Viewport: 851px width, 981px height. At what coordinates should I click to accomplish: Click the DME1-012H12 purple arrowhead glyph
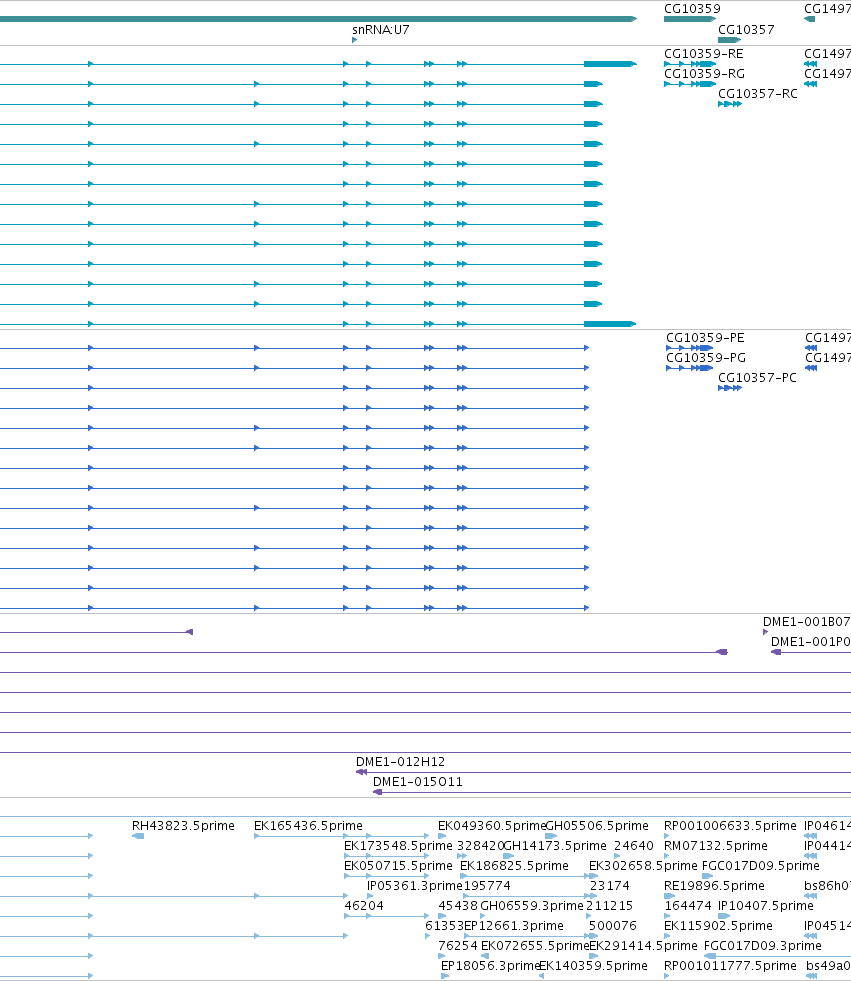(x=361, y=772)
